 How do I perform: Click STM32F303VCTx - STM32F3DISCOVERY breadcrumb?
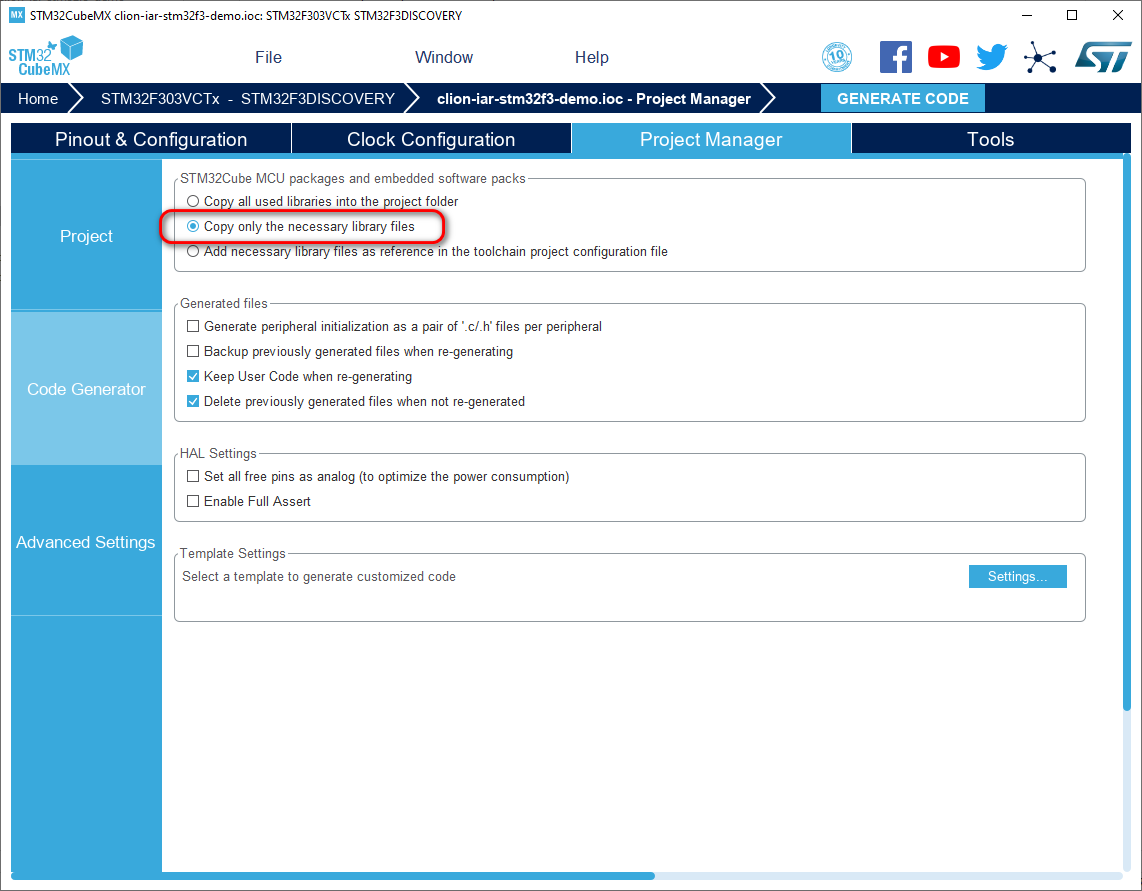248,98
